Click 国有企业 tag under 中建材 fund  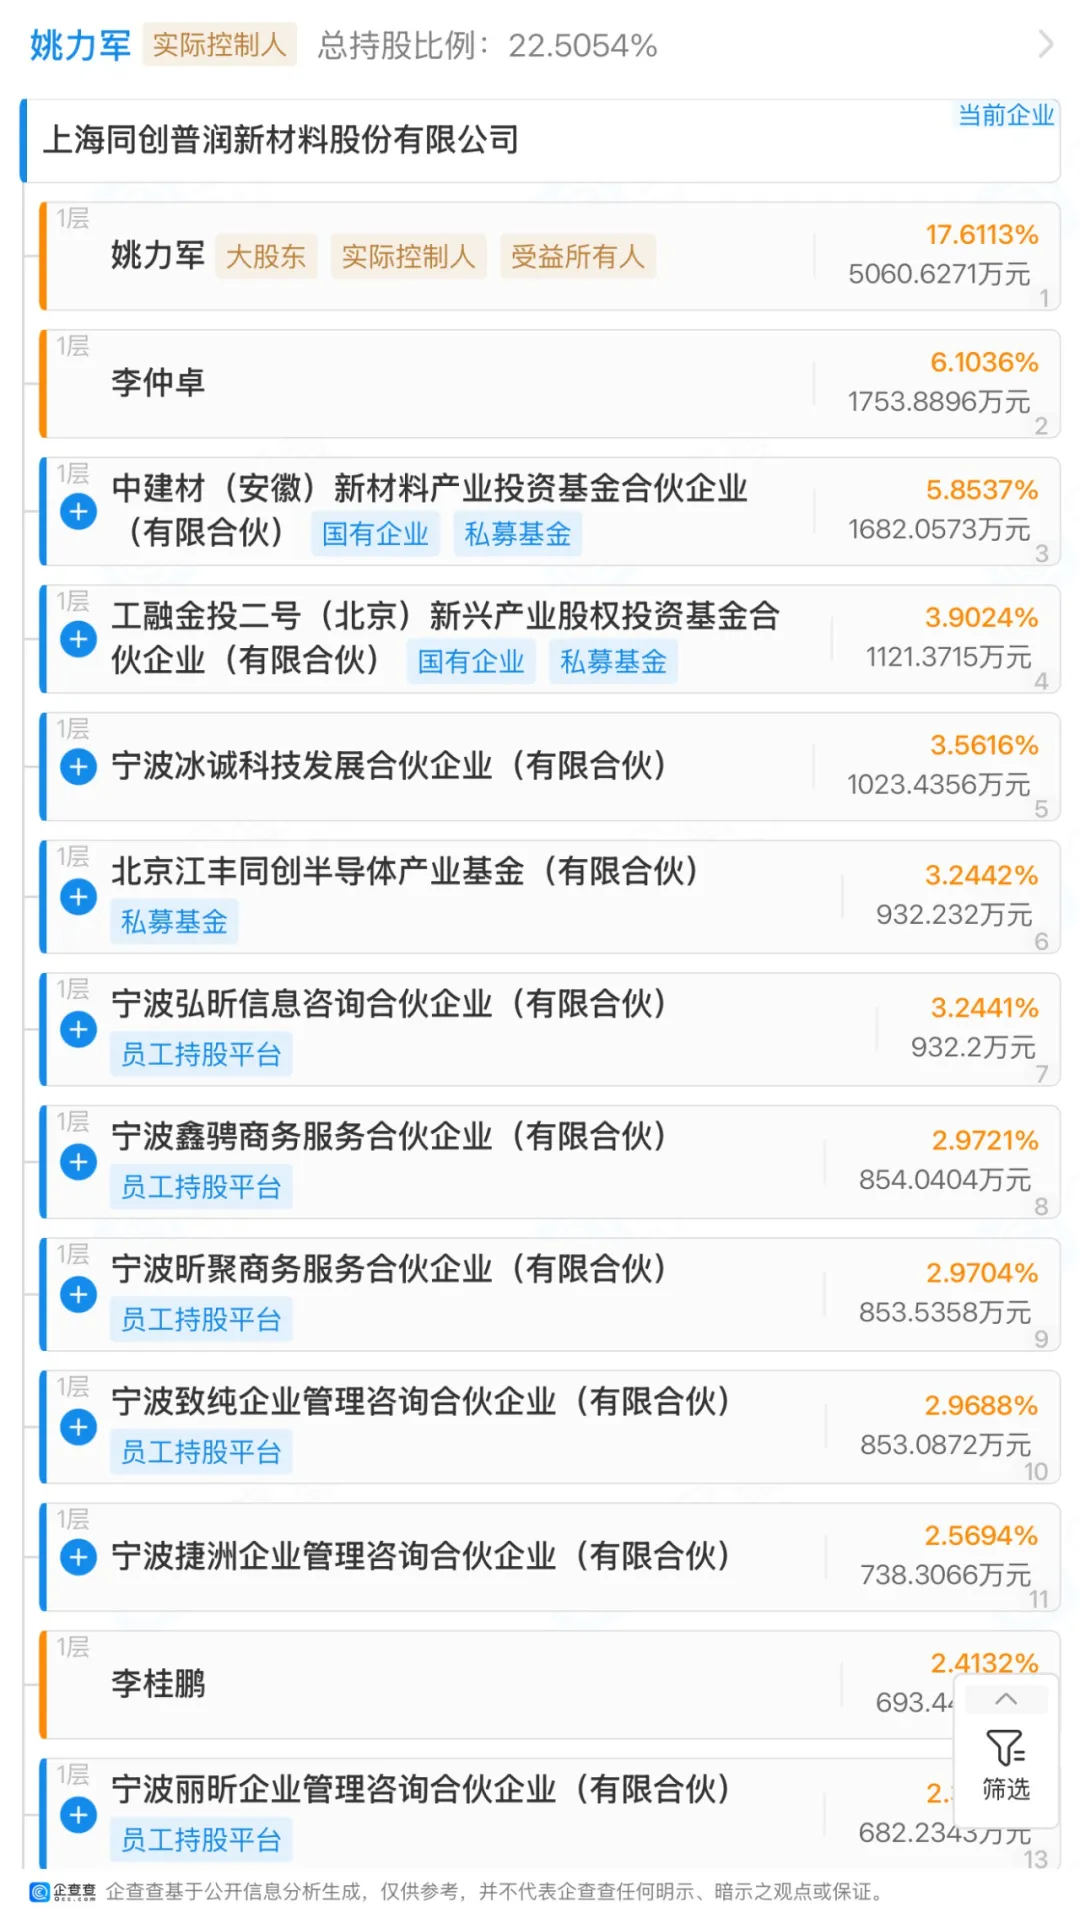[x=375, y=534]
